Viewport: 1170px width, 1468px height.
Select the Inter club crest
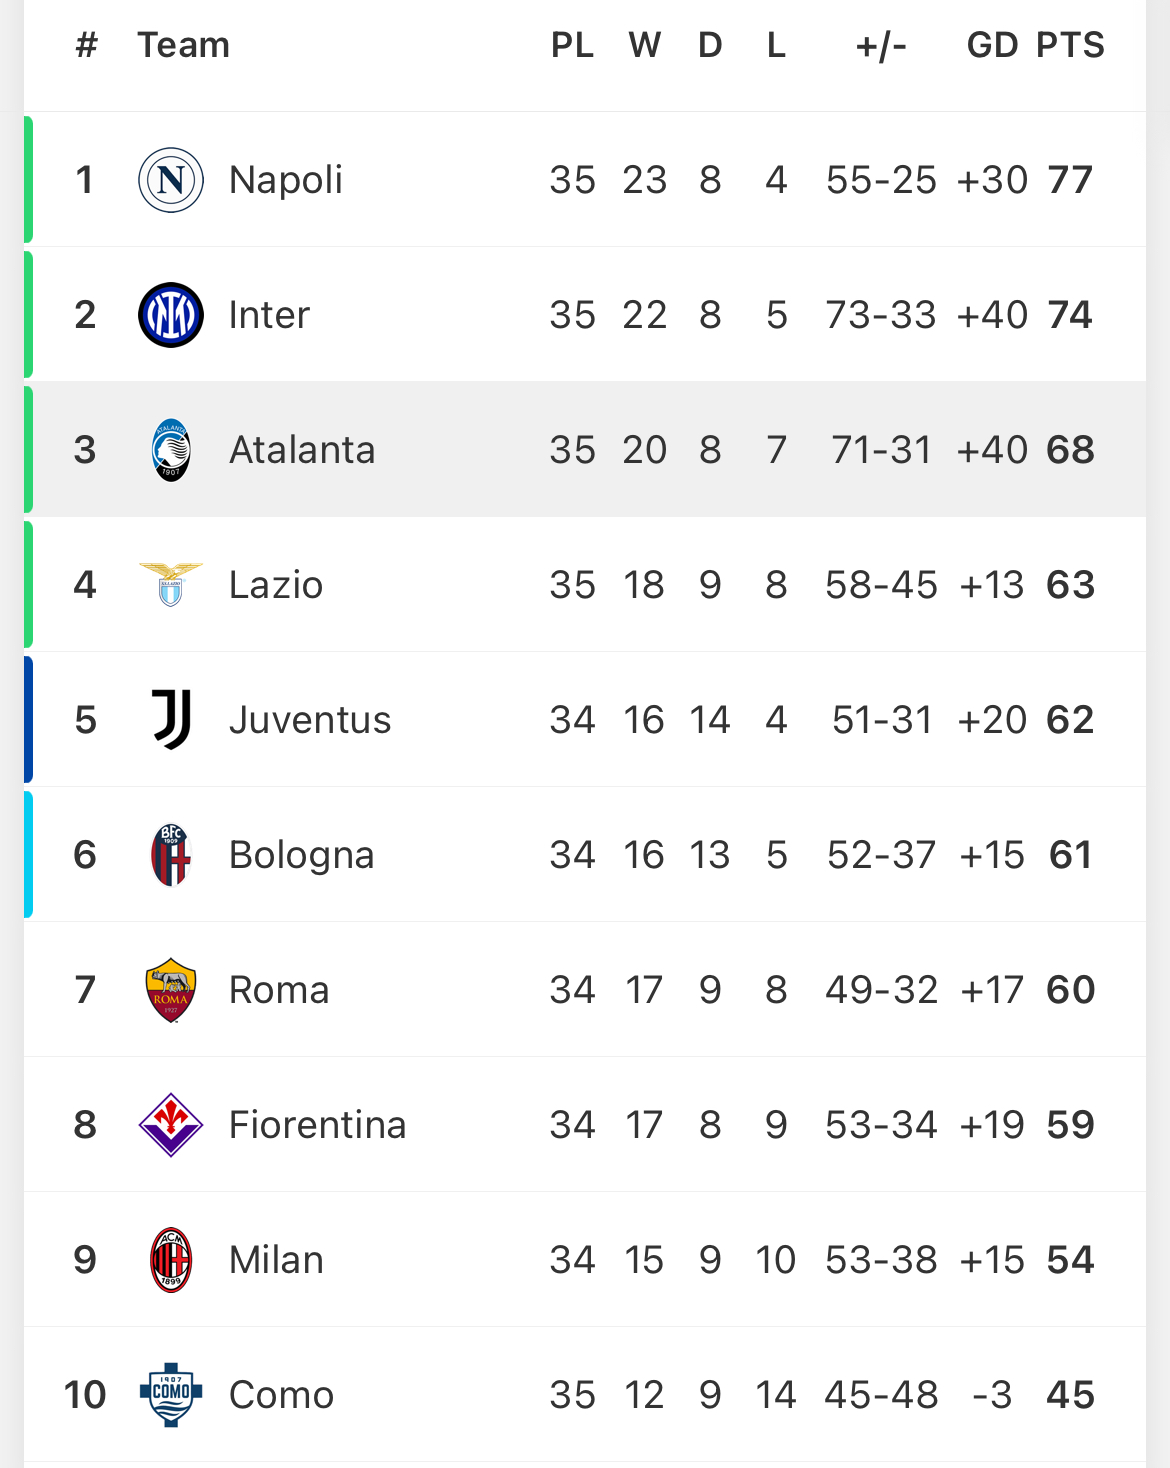coord(171,315)
